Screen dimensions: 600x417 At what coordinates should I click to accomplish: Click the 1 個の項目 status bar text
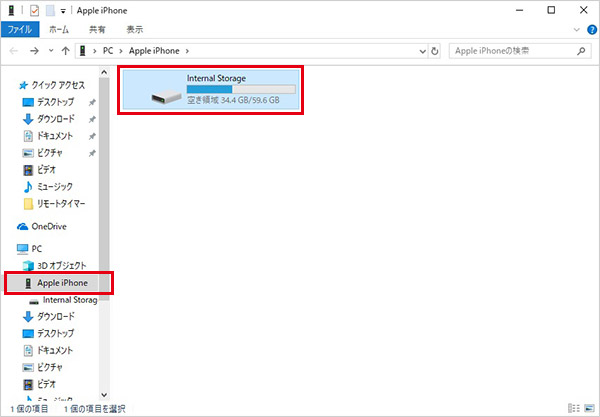pyautogui.click(x=29, y=409)
